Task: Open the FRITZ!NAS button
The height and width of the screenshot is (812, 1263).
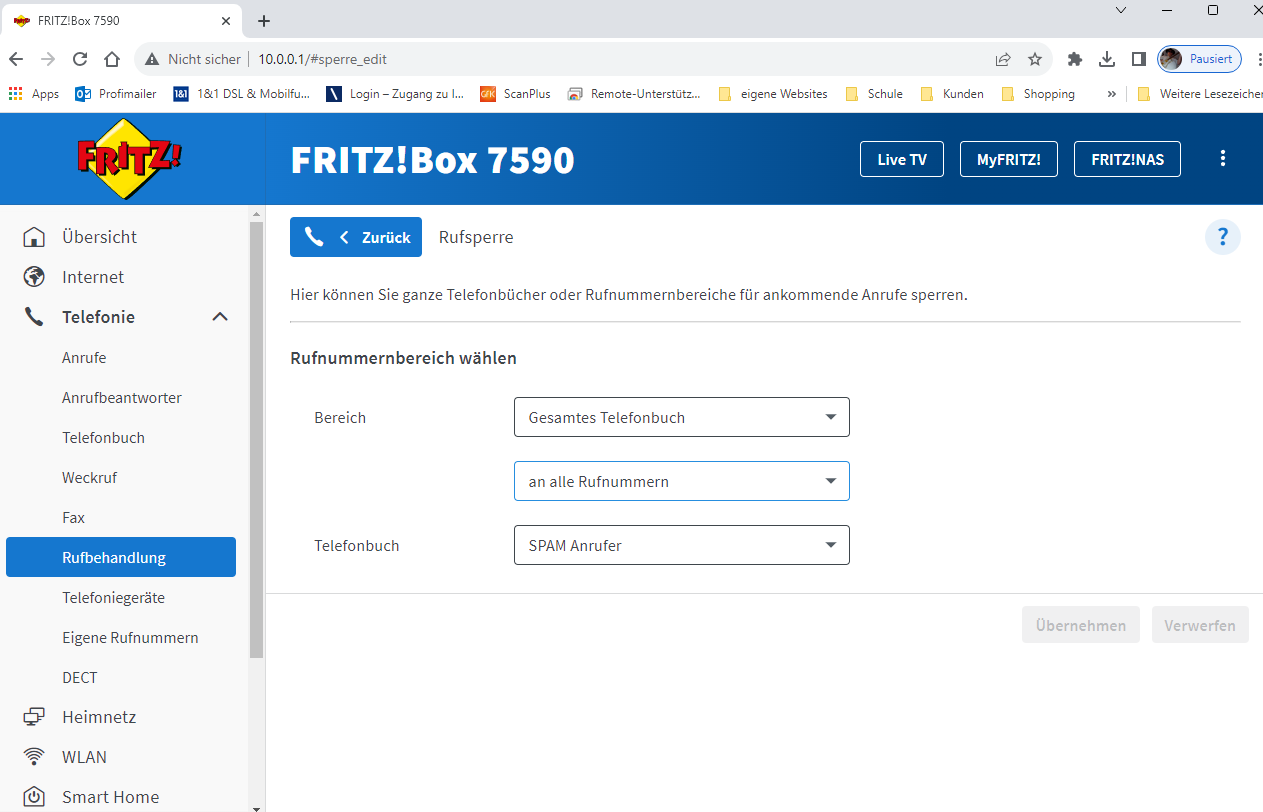Action: 1126,159
